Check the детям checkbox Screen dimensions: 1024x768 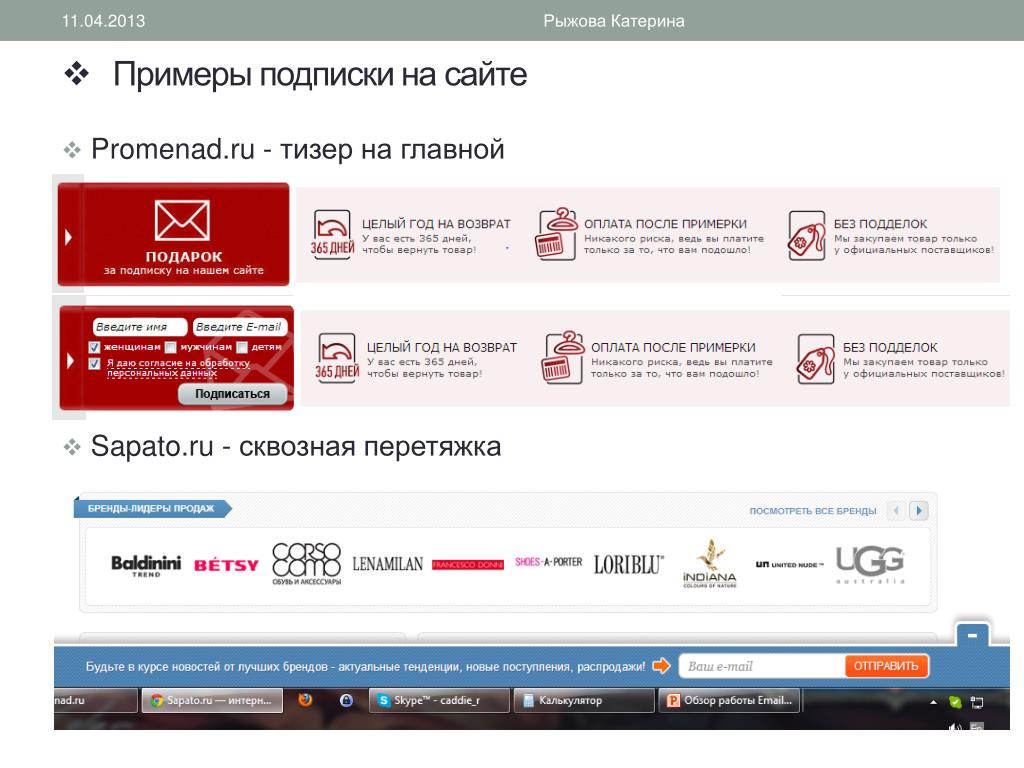(242, 347)
